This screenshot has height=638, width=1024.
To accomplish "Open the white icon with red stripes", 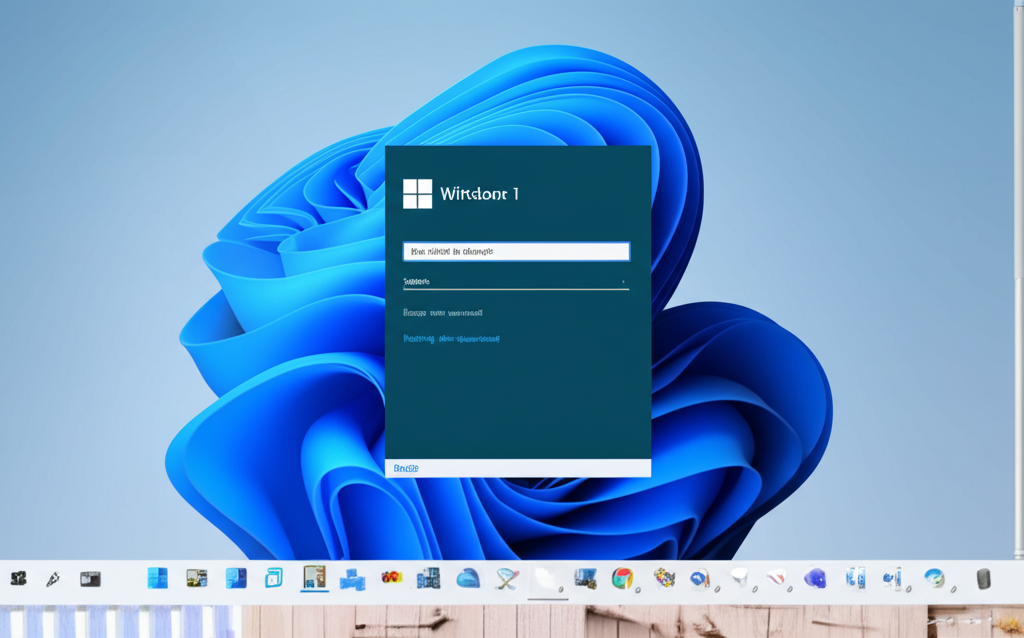I will 776,577.
